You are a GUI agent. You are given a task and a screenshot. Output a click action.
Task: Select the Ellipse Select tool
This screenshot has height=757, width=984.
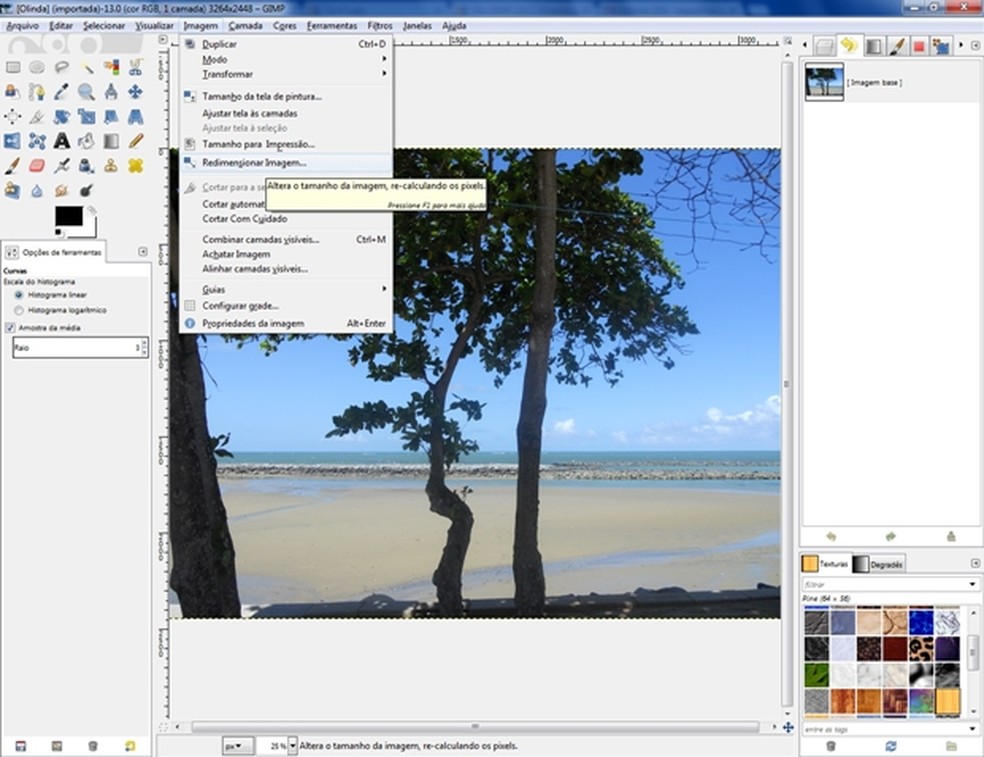pyautogui.click(x=37, y=67)
